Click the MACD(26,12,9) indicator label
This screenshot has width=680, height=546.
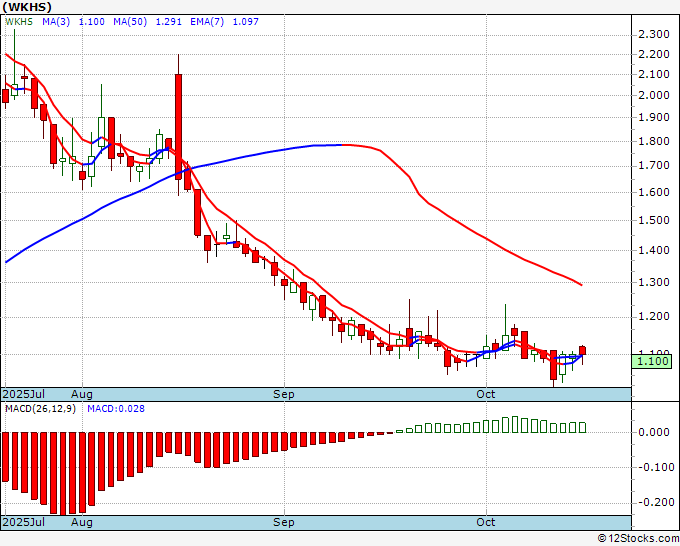click(40, 409)
